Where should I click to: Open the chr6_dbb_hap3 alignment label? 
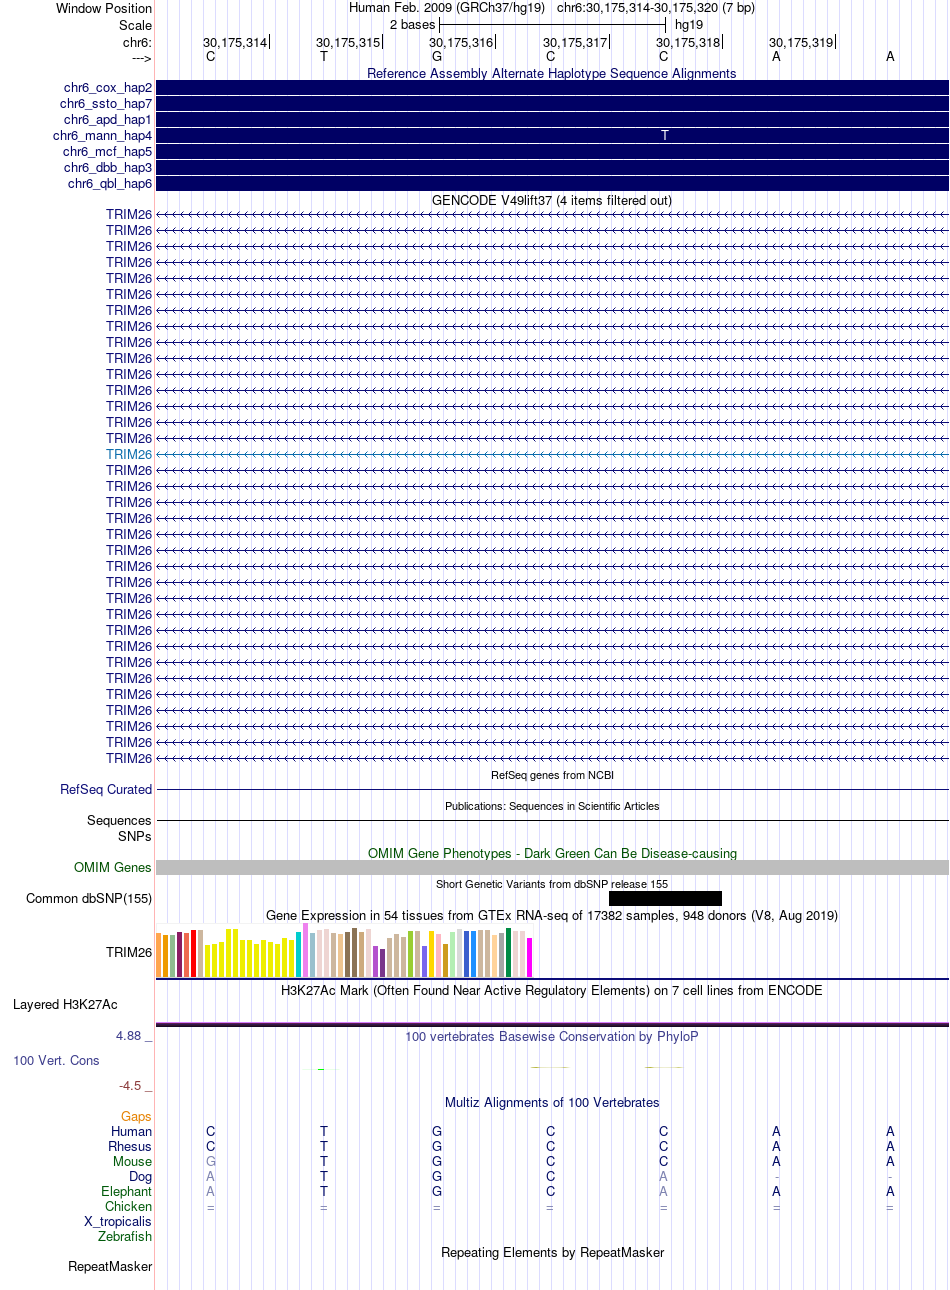tap(108, 168)
